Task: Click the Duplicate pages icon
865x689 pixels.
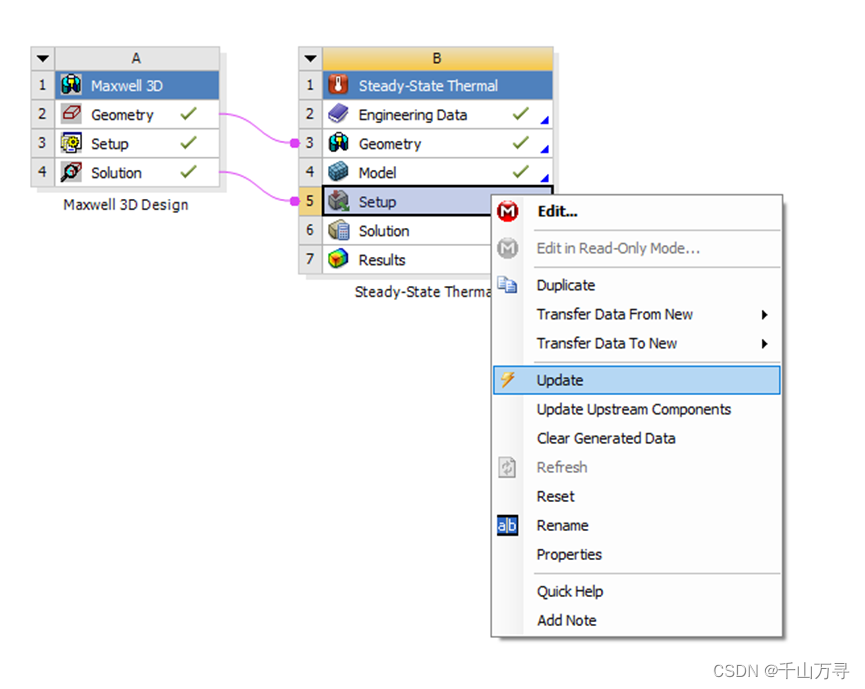Action: click(508, 285)
